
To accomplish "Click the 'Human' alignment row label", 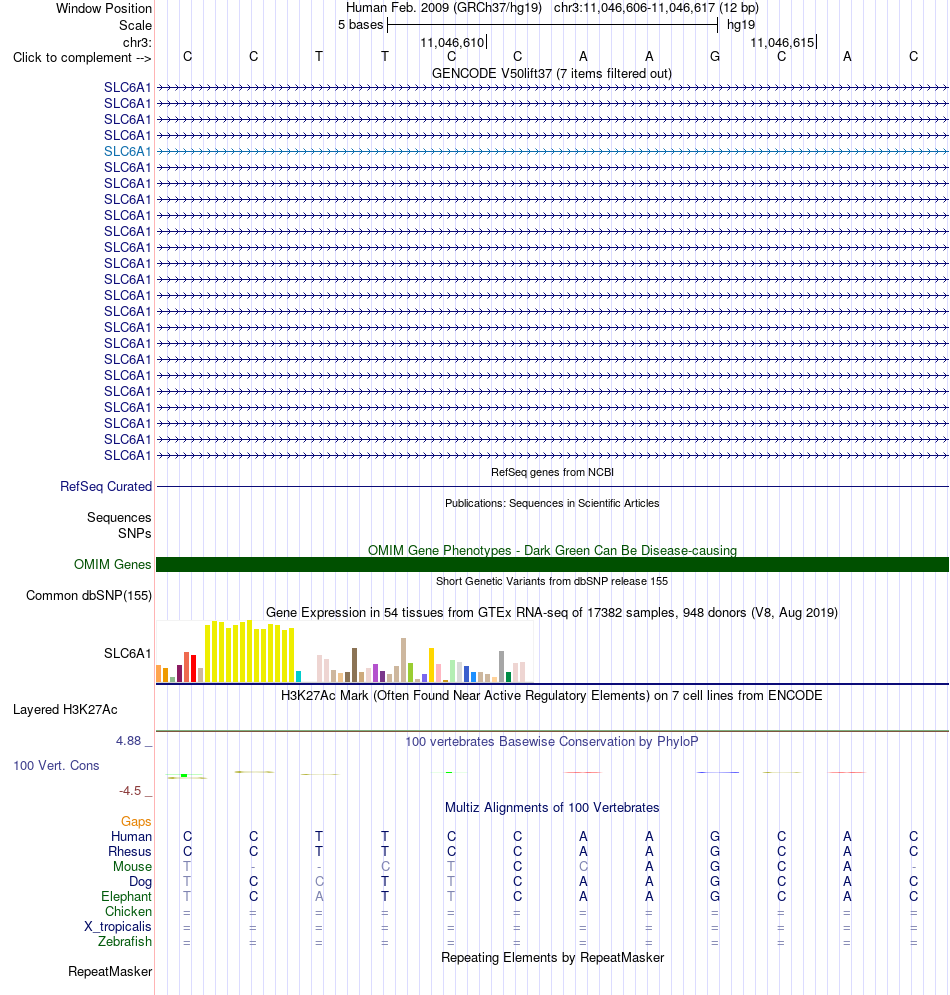I will [131, 836].
